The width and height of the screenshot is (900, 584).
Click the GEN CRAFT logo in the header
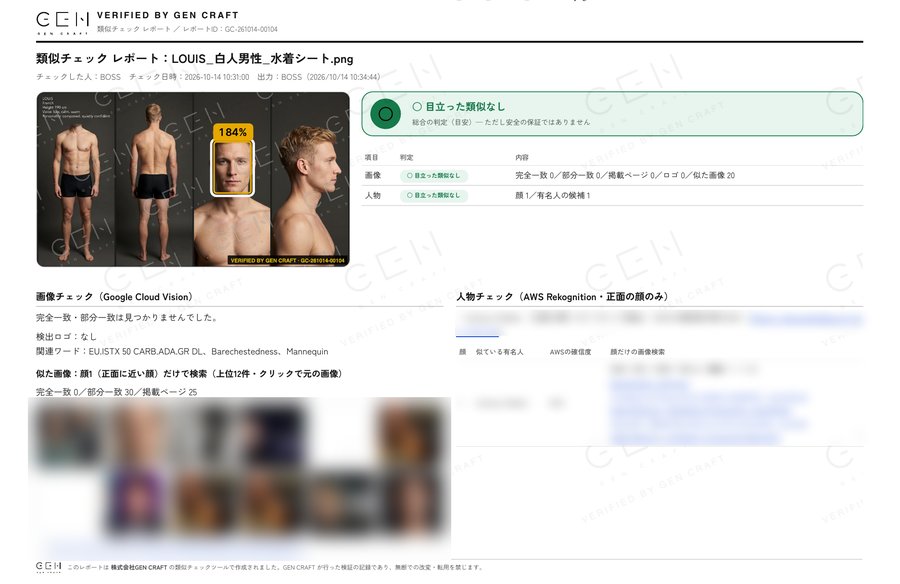(x=63, y=22)
